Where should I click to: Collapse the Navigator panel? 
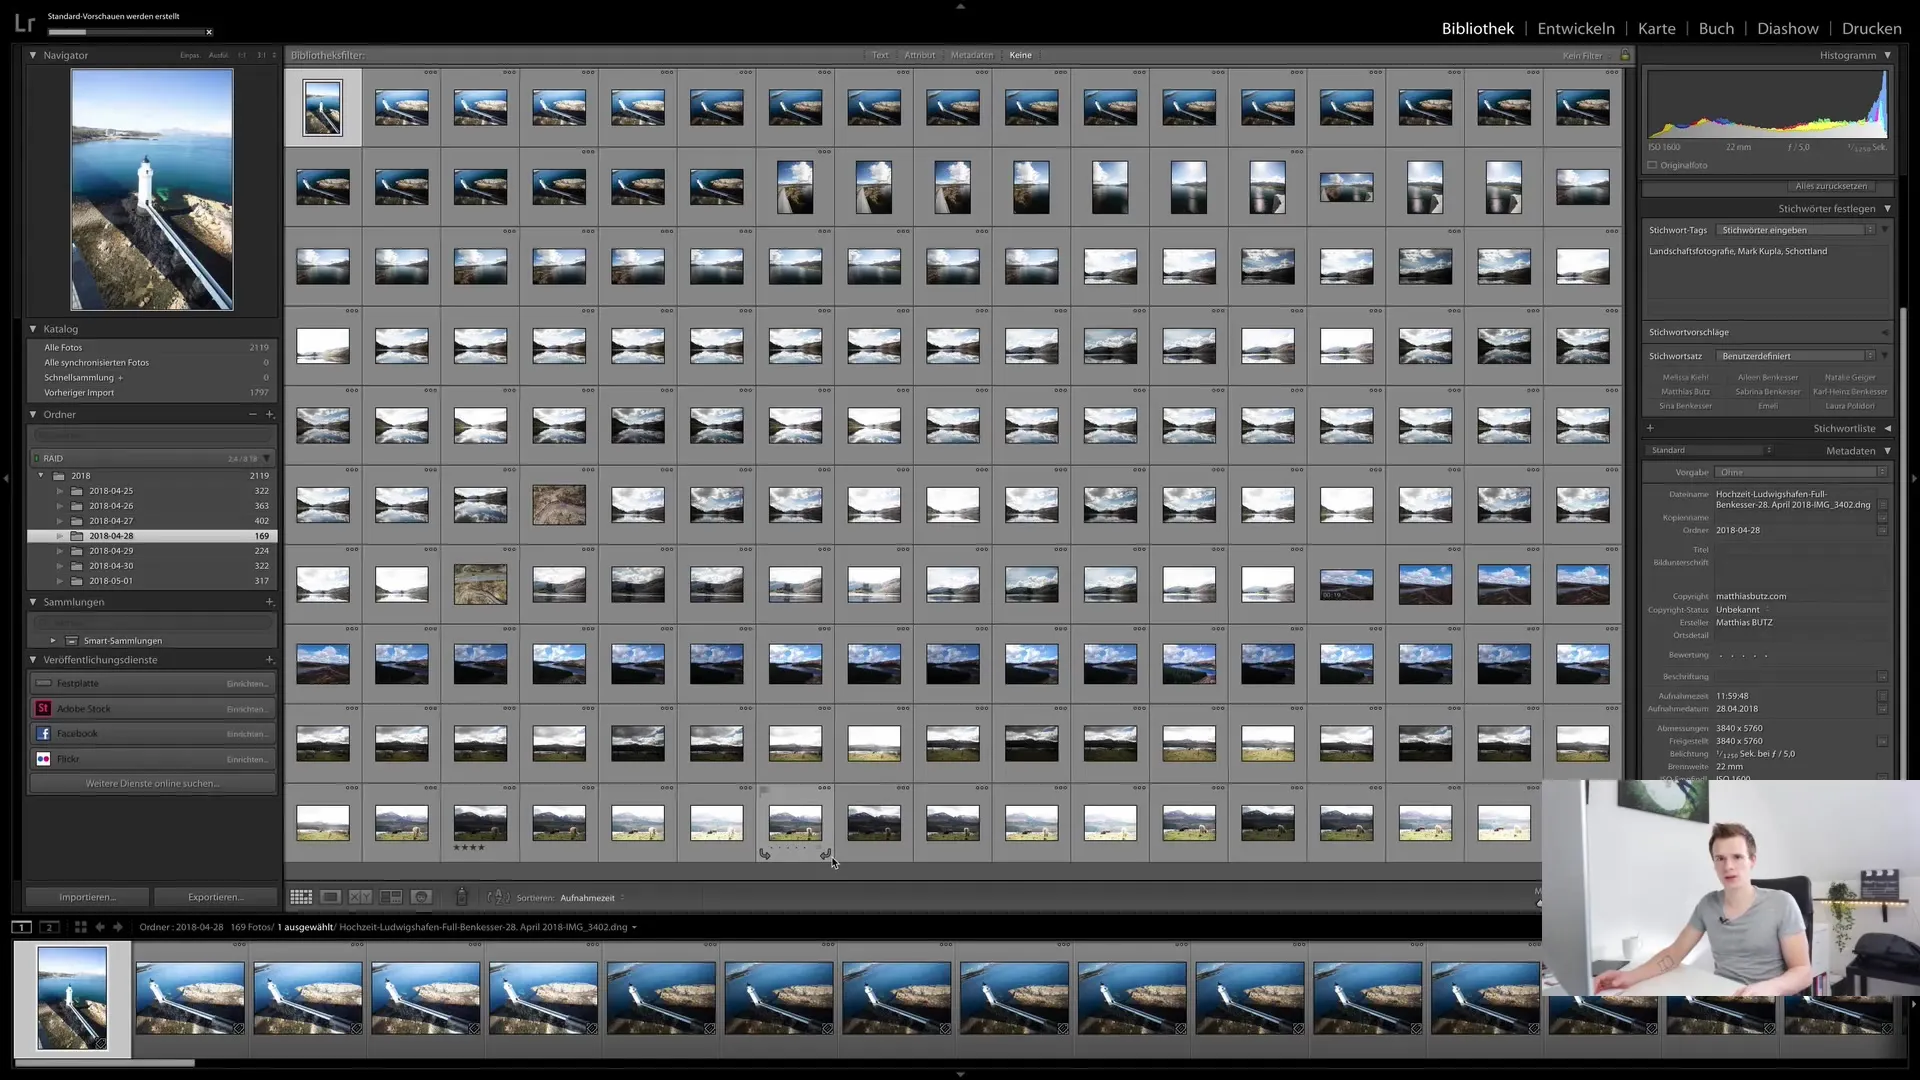[x=33, y=55]
